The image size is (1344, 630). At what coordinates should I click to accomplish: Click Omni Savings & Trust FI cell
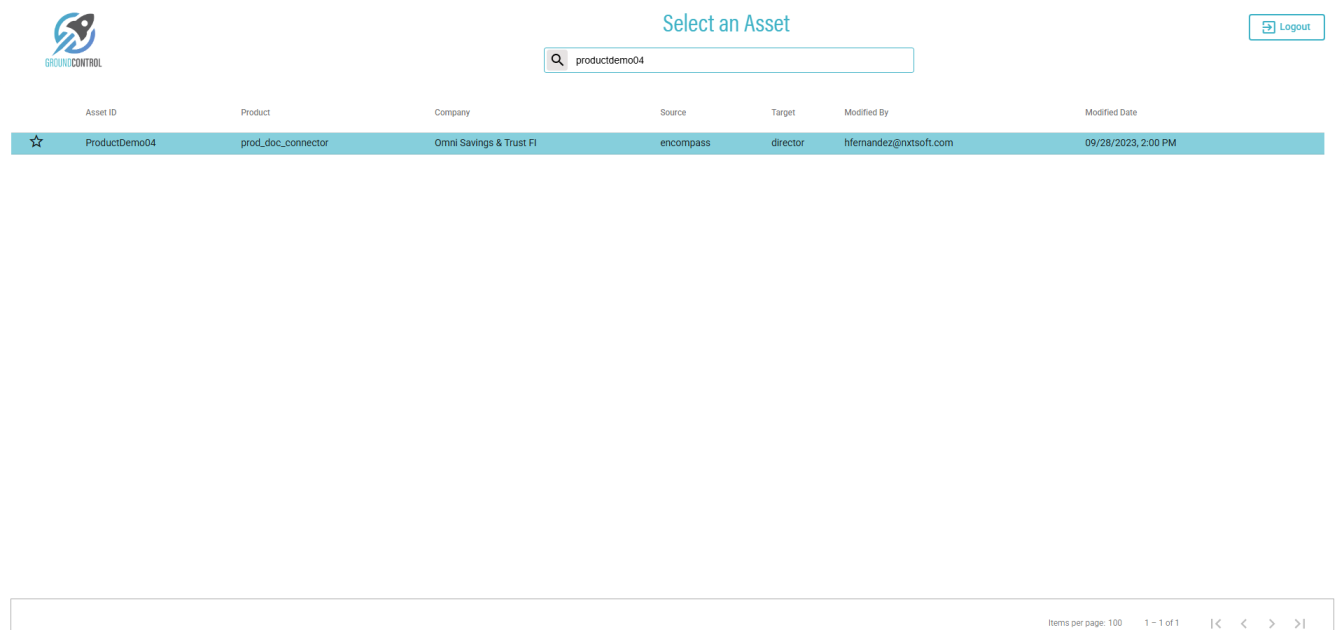(x=485, y=143)
